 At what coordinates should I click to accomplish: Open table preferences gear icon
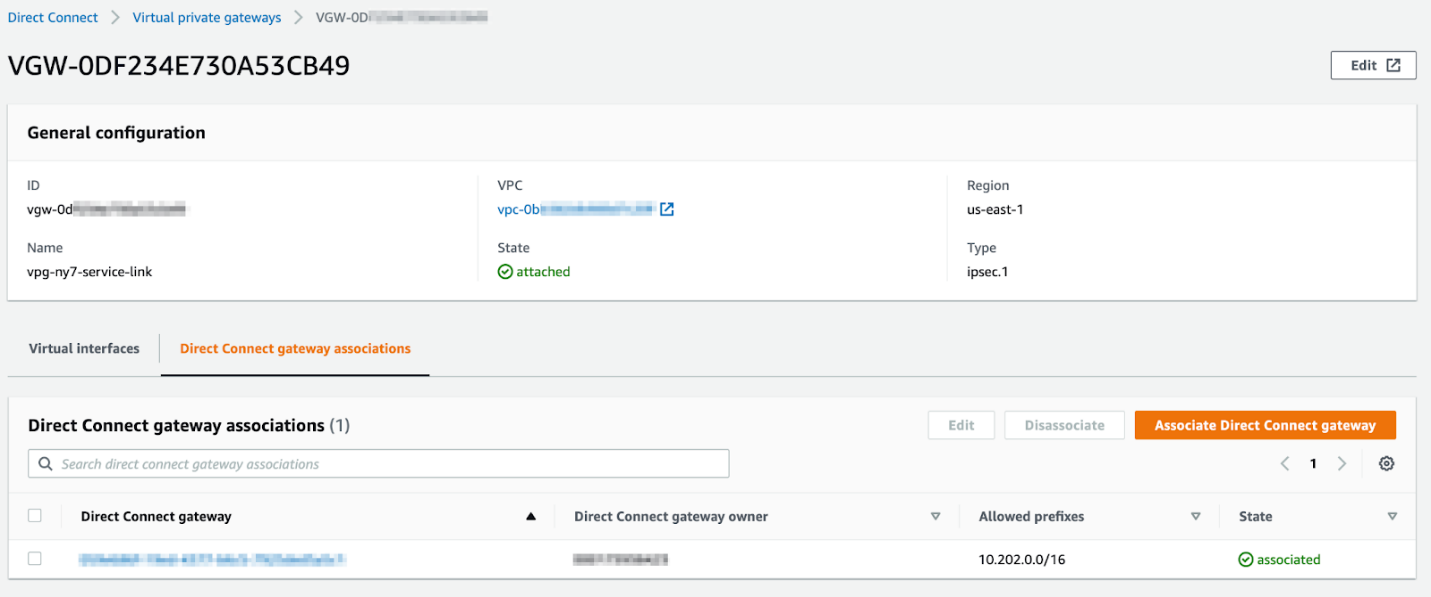1386,464
